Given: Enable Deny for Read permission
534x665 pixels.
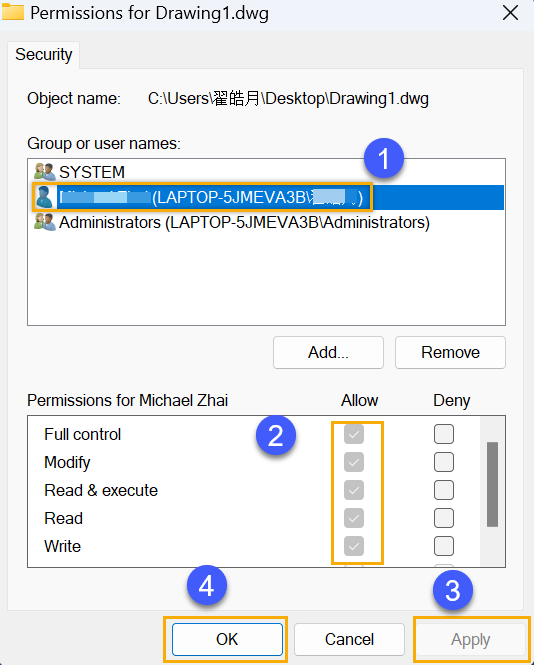Looking at the screenshot, I should pyautogui.click(x=444, y=518).
